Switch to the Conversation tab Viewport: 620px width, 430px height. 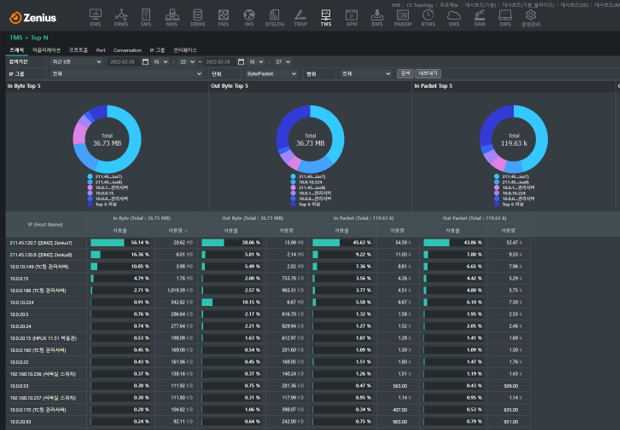click(x=127, y=49)
